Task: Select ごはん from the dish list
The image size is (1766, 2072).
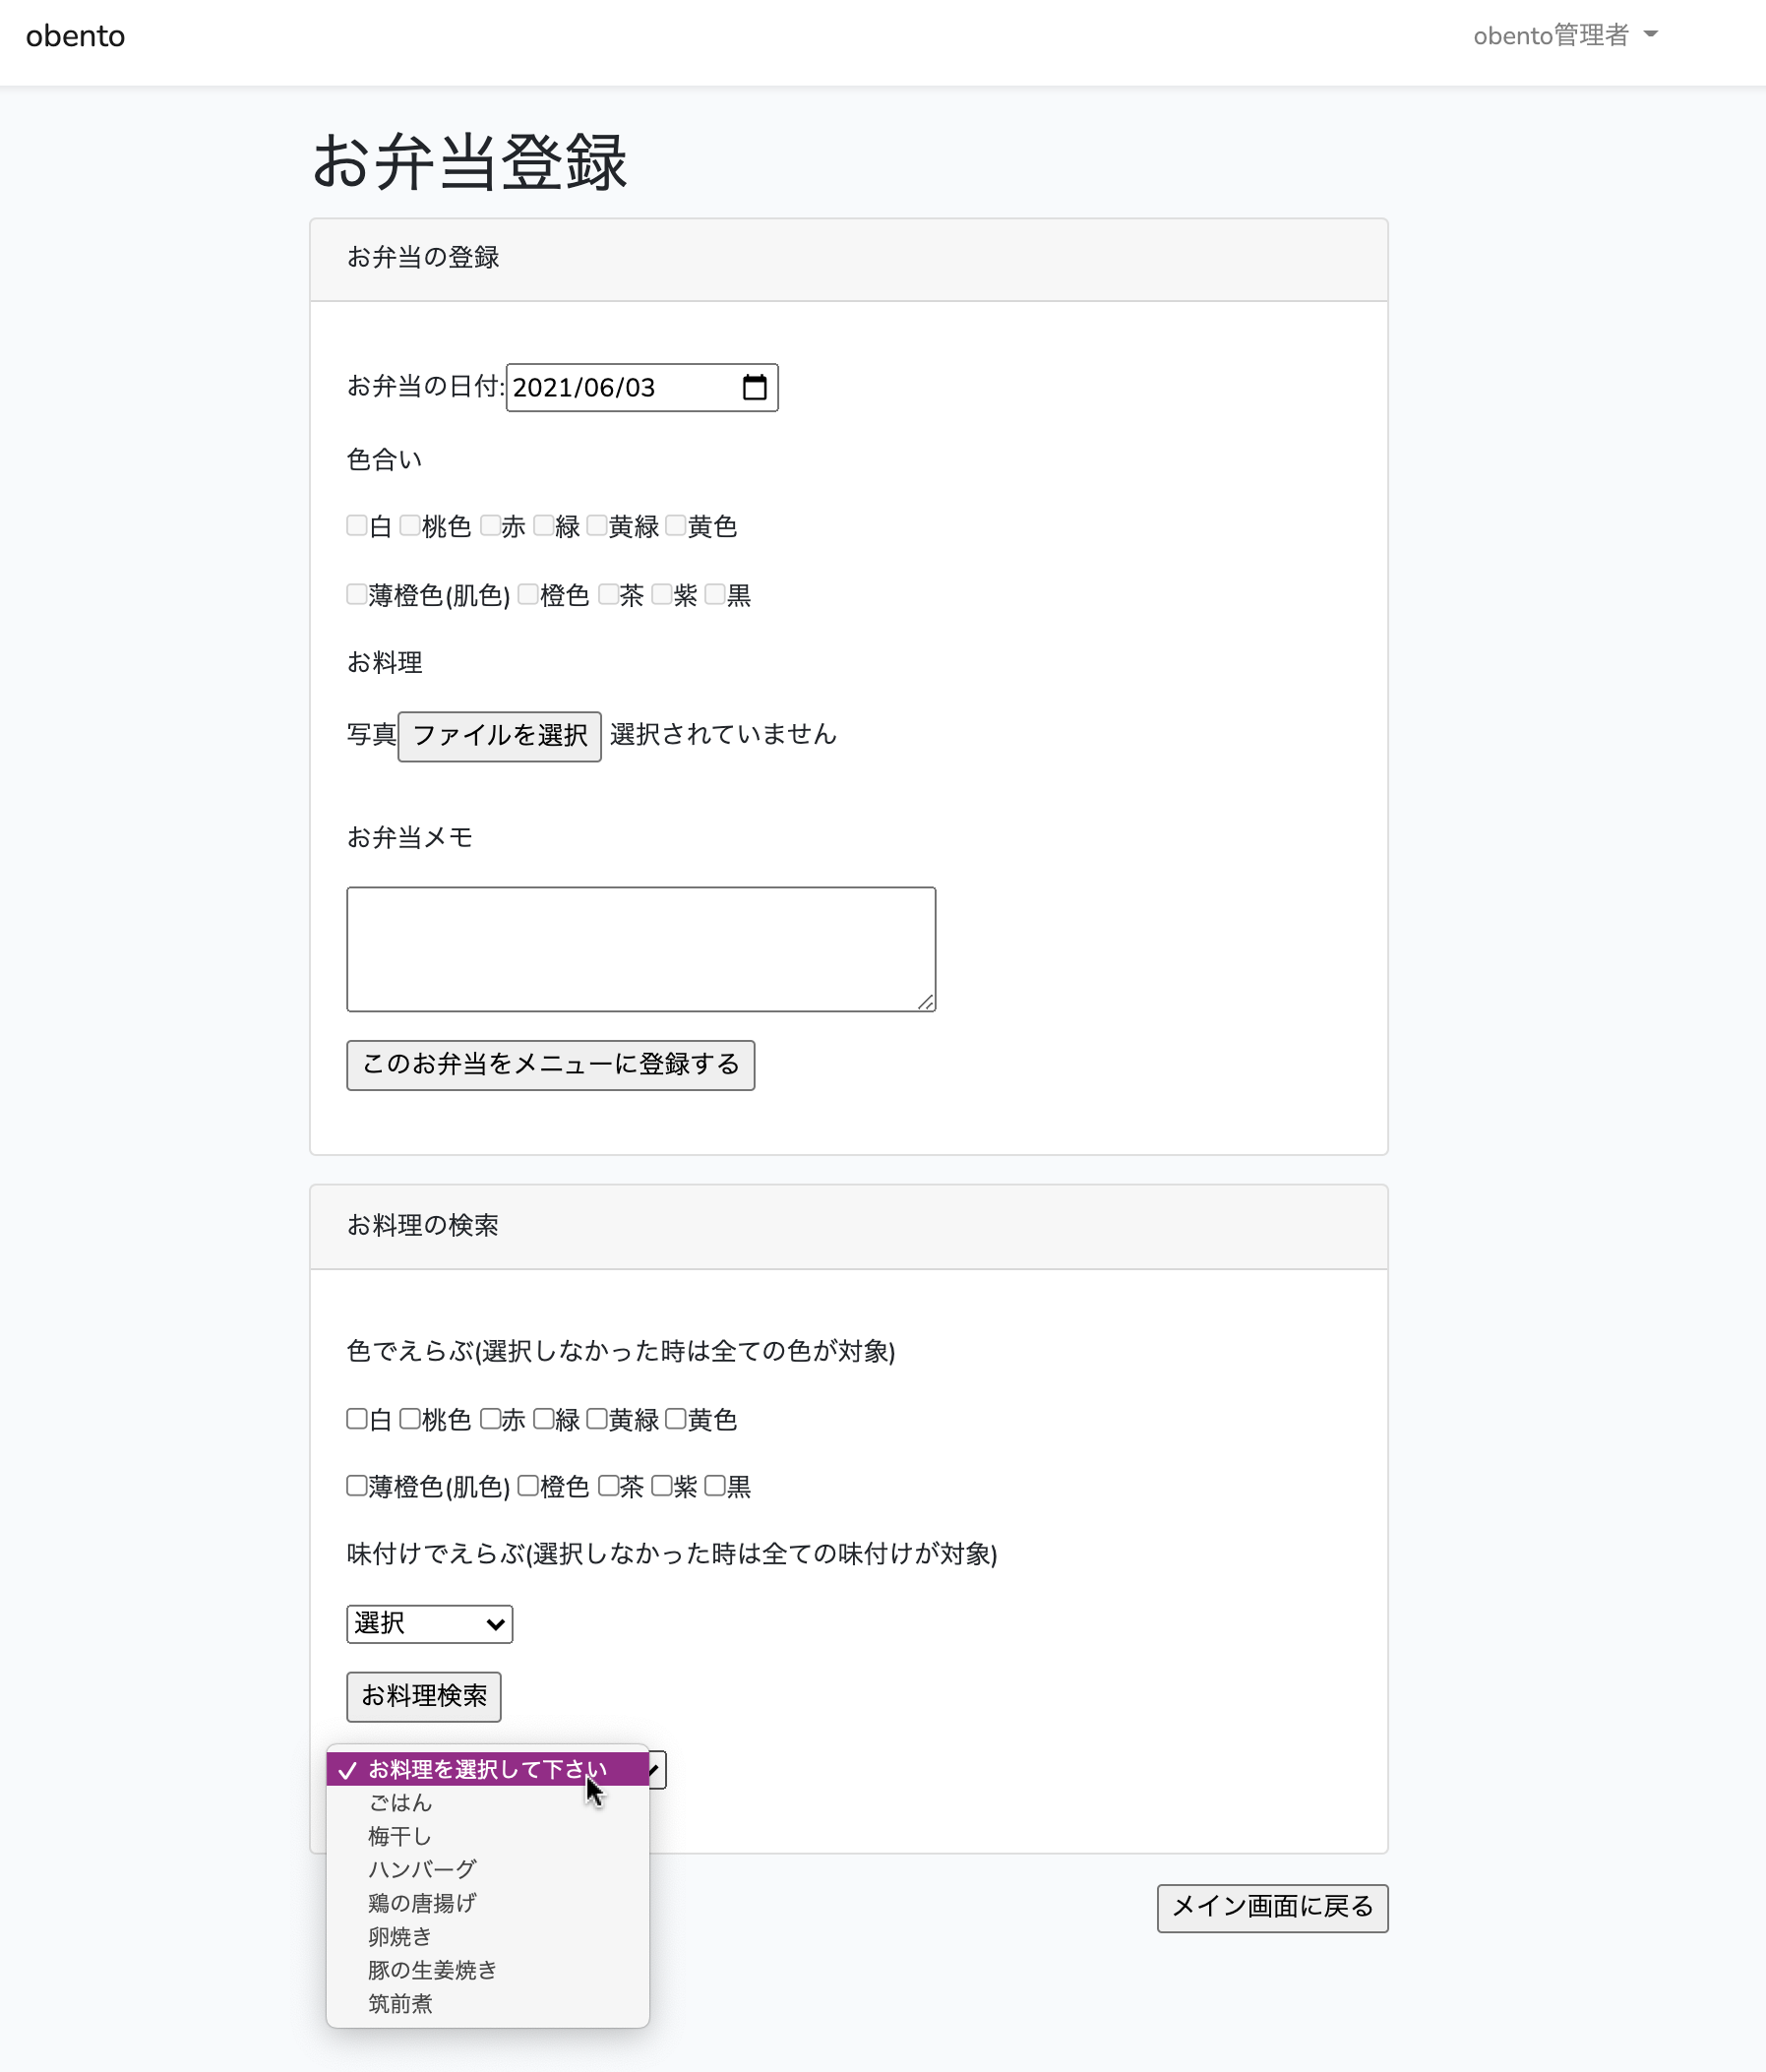Action: tap(400, 1802)
